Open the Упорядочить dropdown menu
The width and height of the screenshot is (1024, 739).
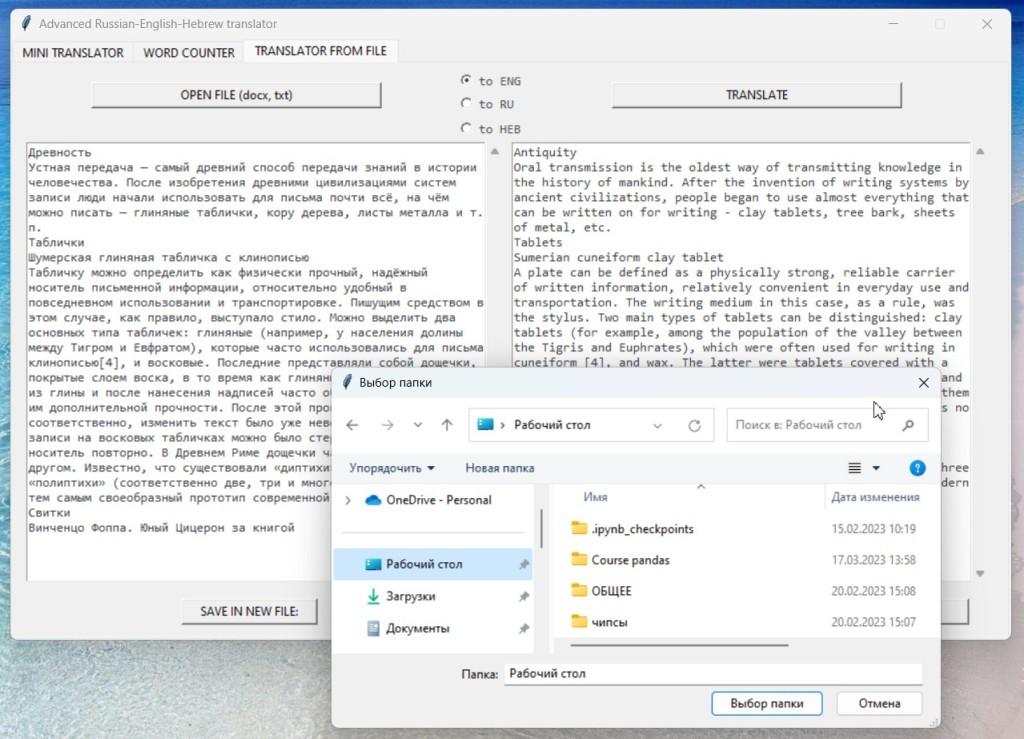392,468
